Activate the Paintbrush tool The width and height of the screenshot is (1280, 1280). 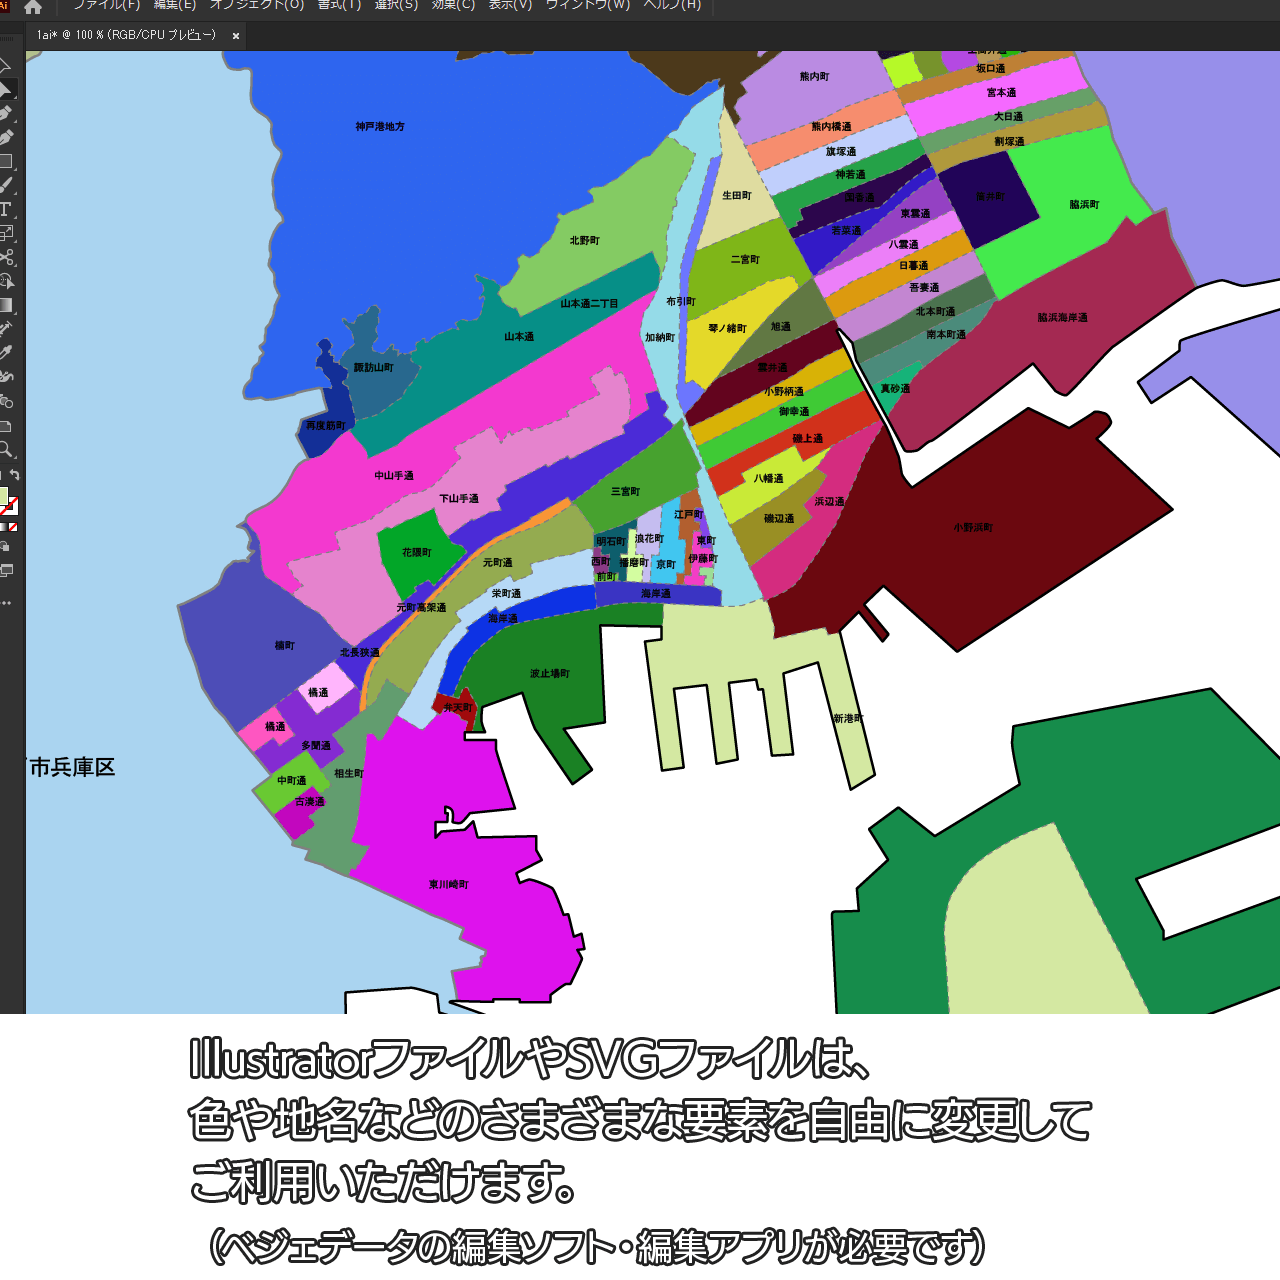coord(6,185)
